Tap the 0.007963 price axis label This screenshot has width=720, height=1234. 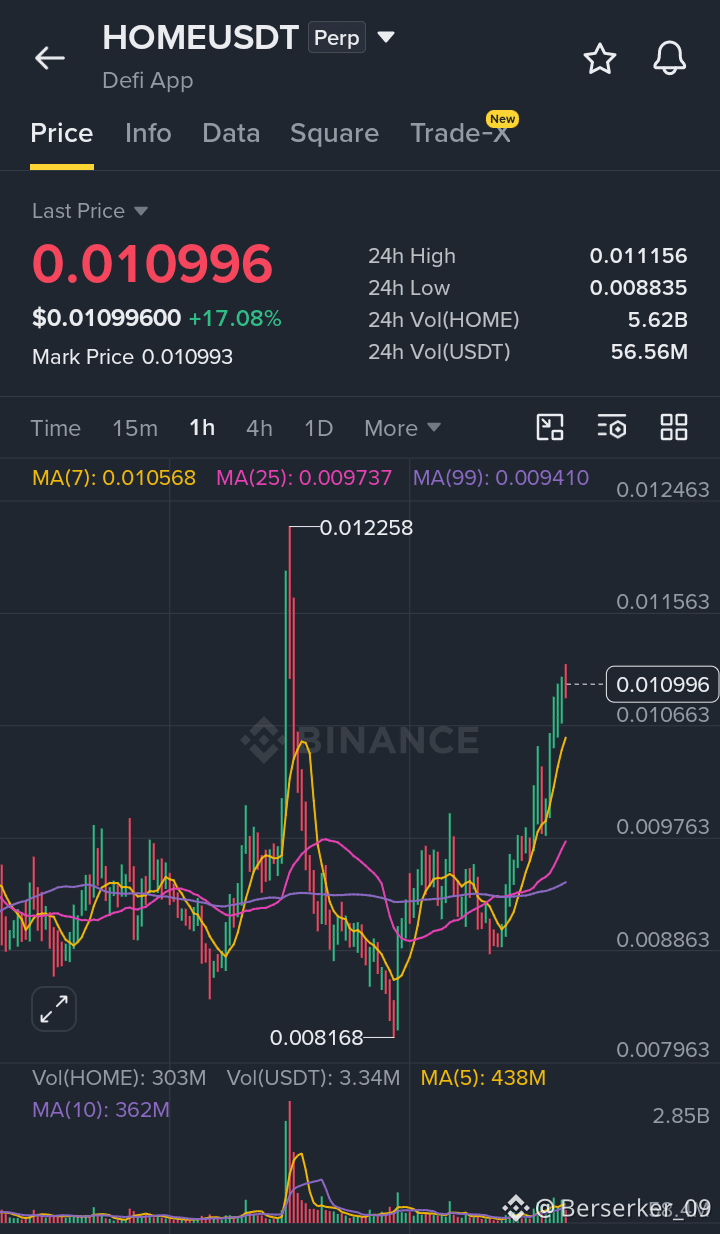point(663,1050)
